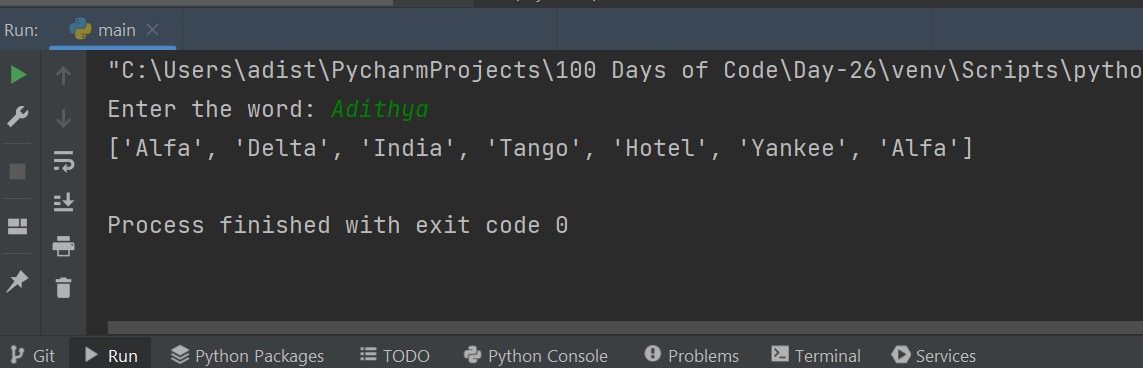
Task: Move down the stack trace with the down arrow
Action: pos(63,117)
